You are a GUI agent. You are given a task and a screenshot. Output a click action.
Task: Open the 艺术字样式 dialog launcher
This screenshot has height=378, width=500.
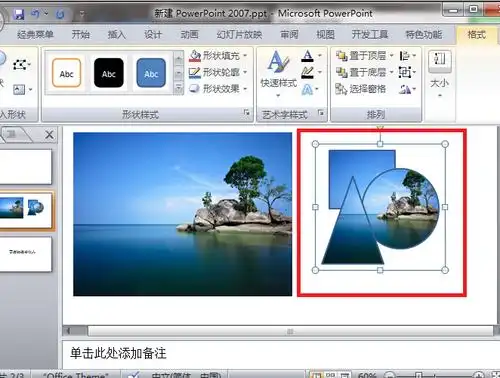click(x=321, y=113)
